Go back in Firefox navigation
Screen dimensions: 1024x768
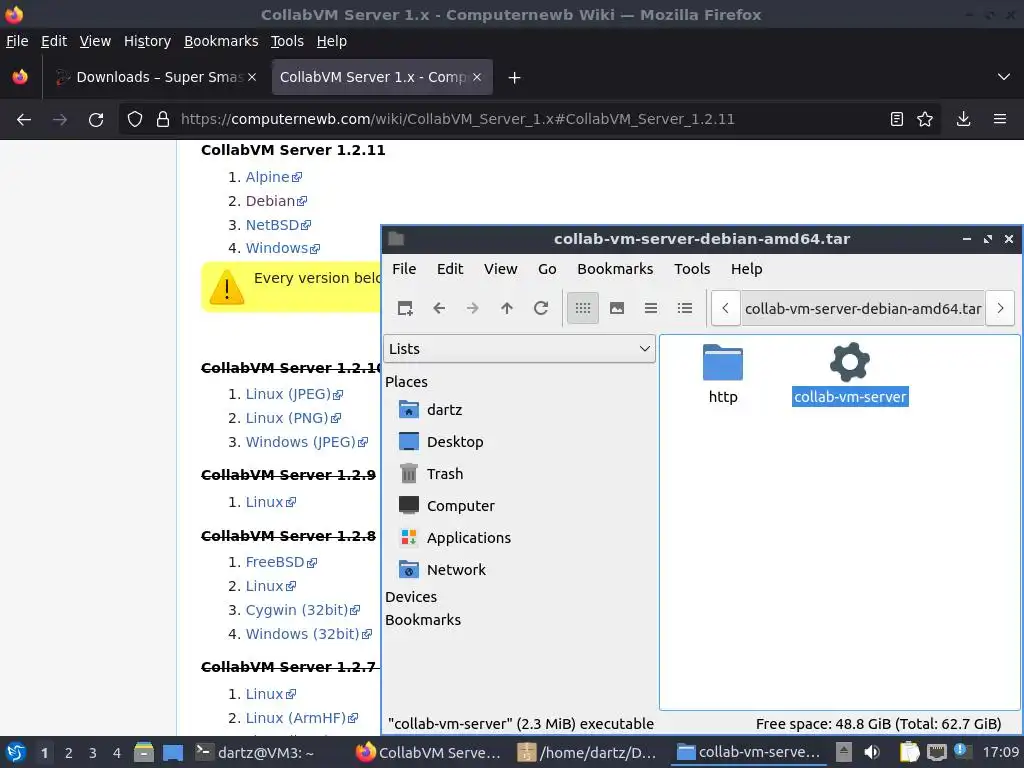(24, 120)
